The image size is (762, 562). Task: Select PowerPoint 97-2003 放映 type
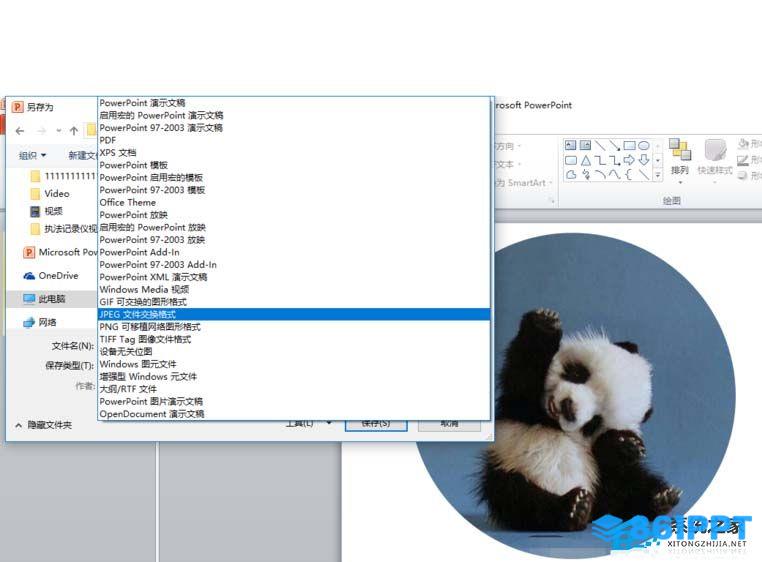294,240
